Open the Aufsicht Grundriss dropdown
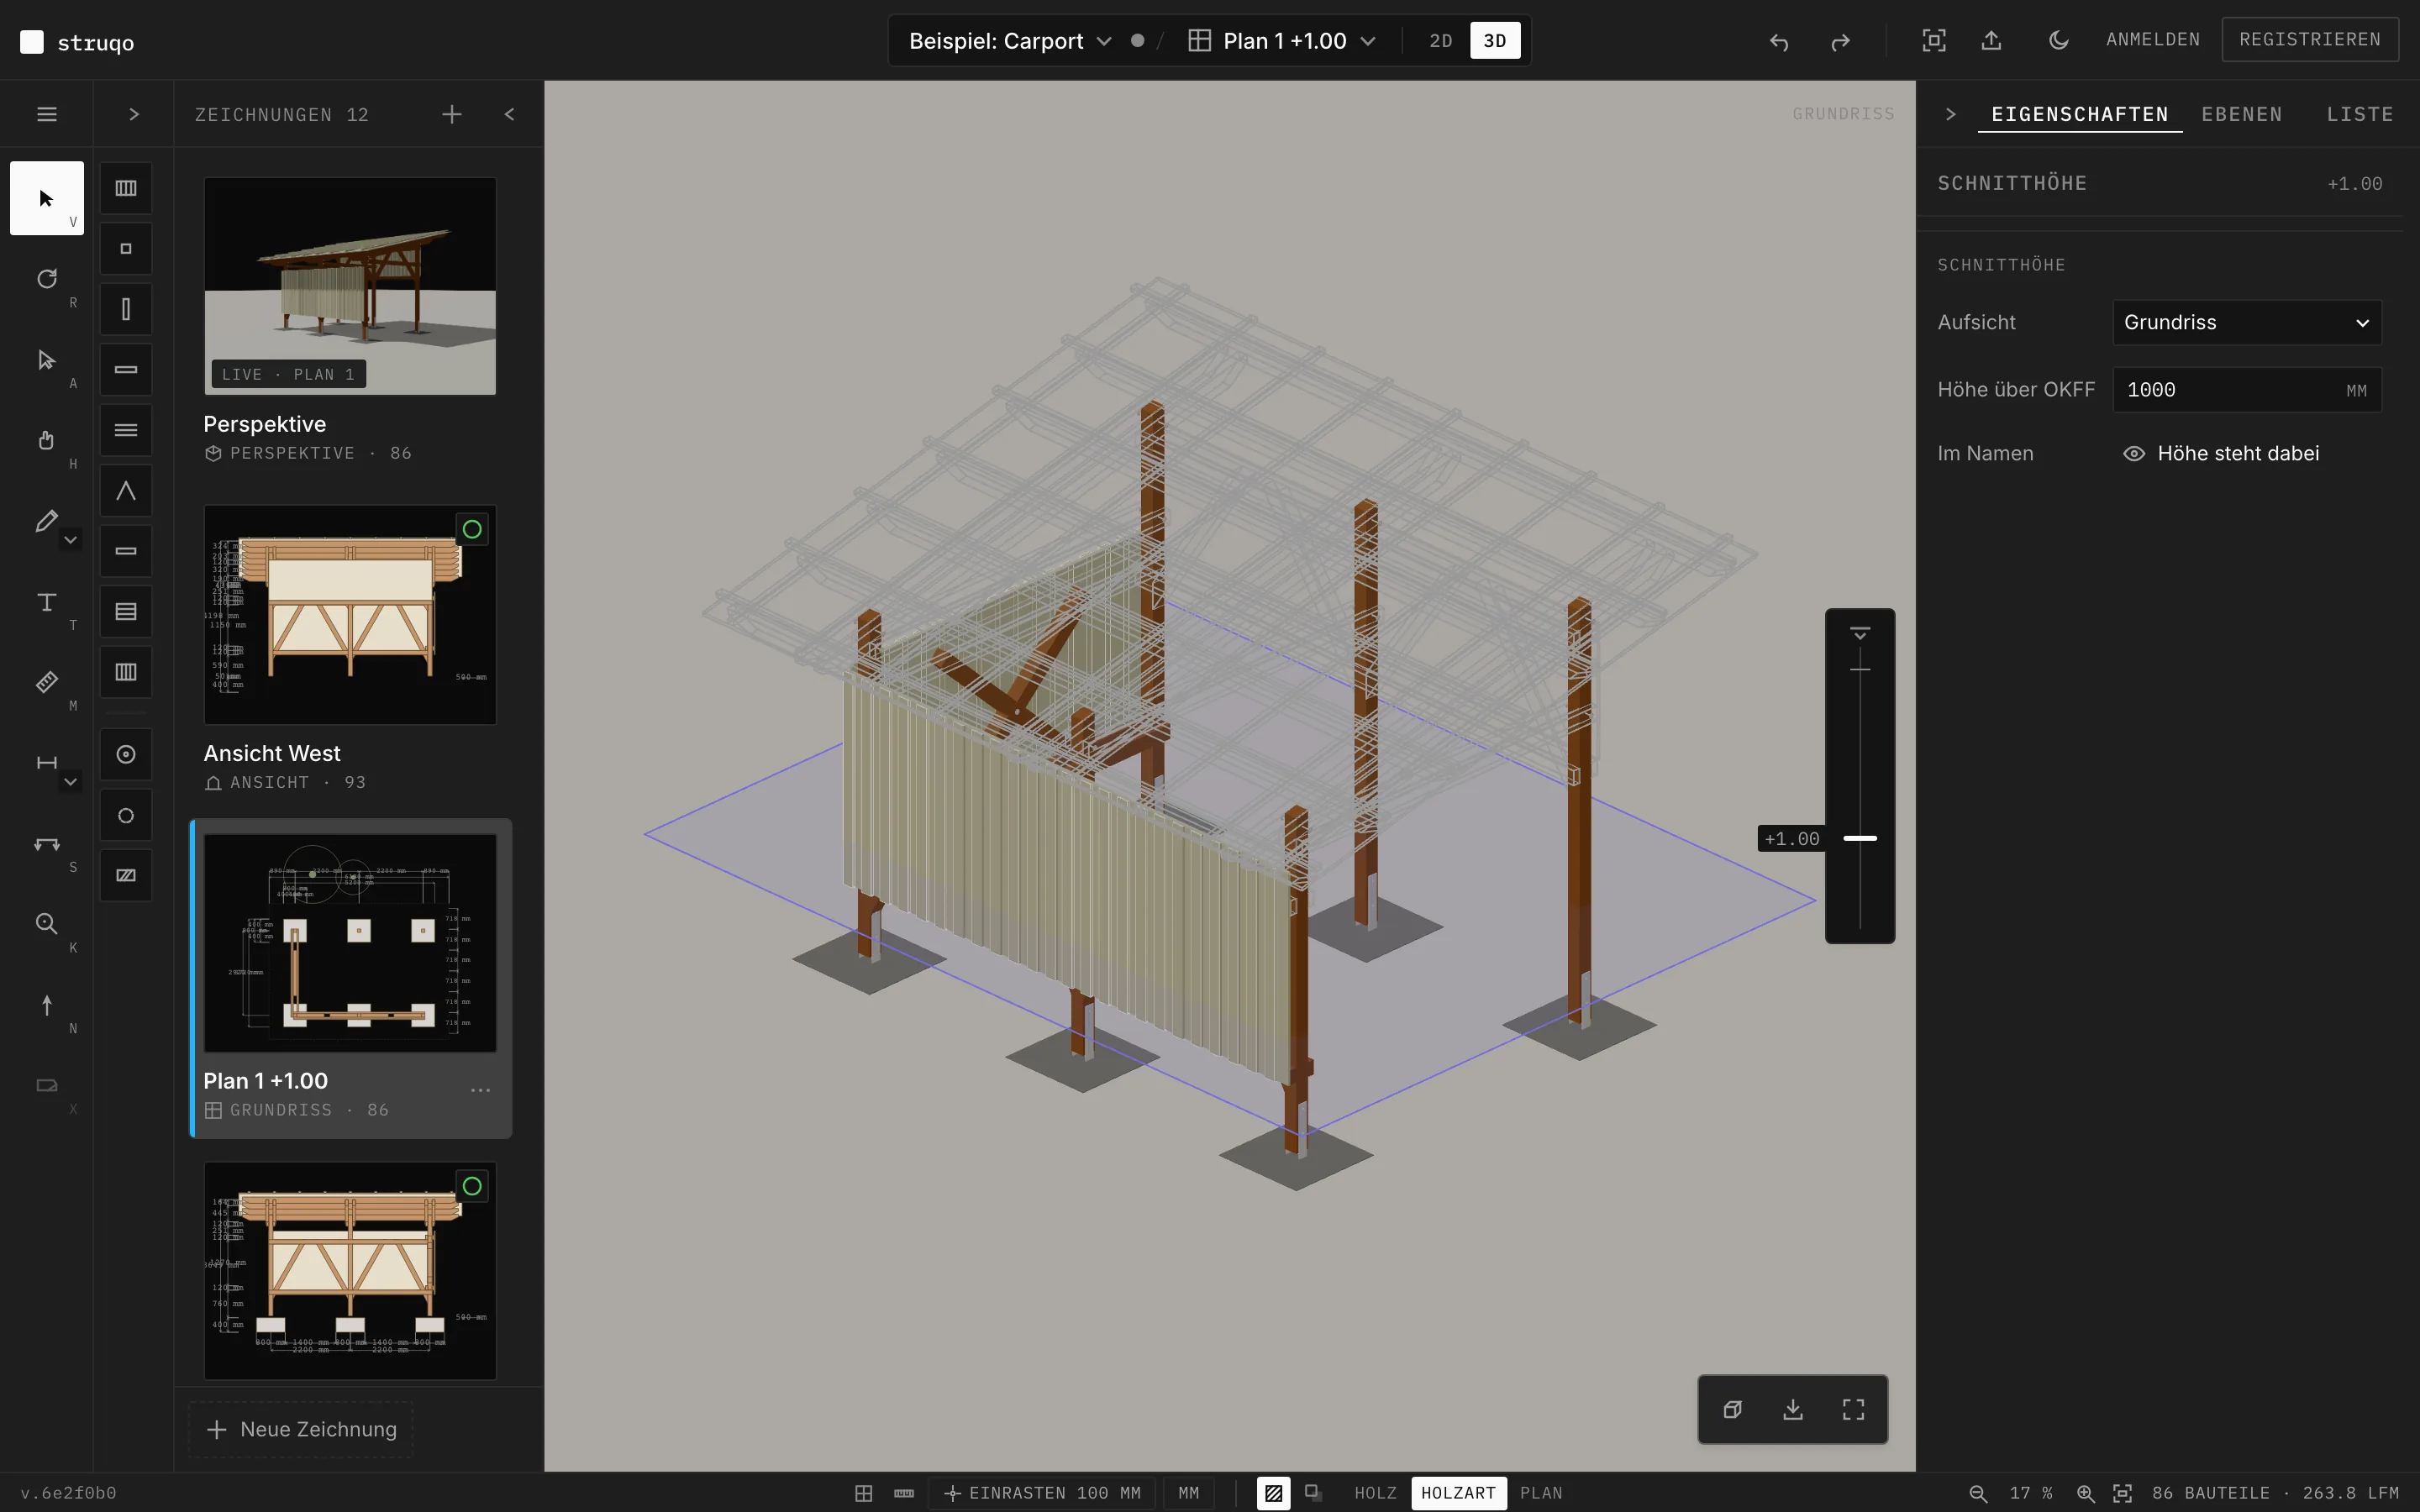 (x=2246, y=322)
